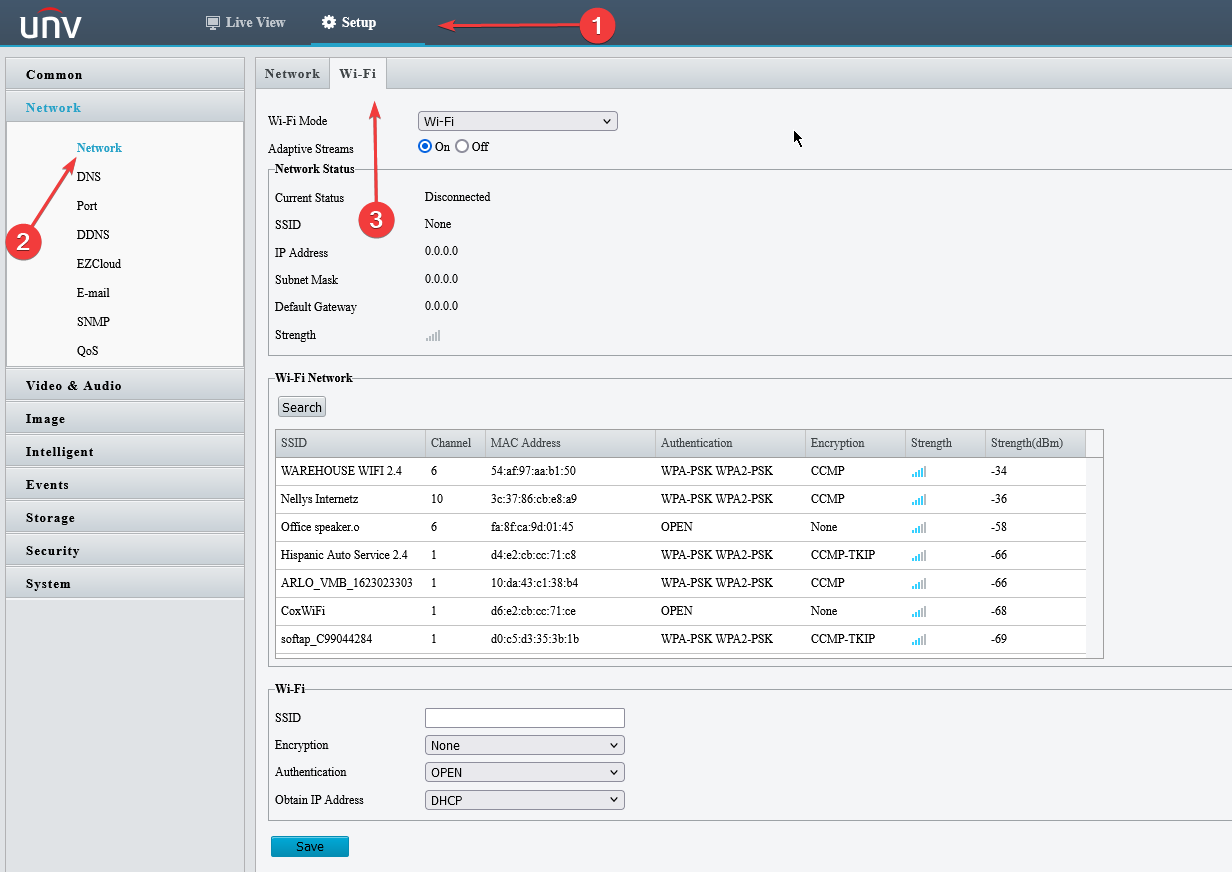This screenshot has height=872, width=1232.
Task: Click the Live View monitor icon
Action: [213, 22]
